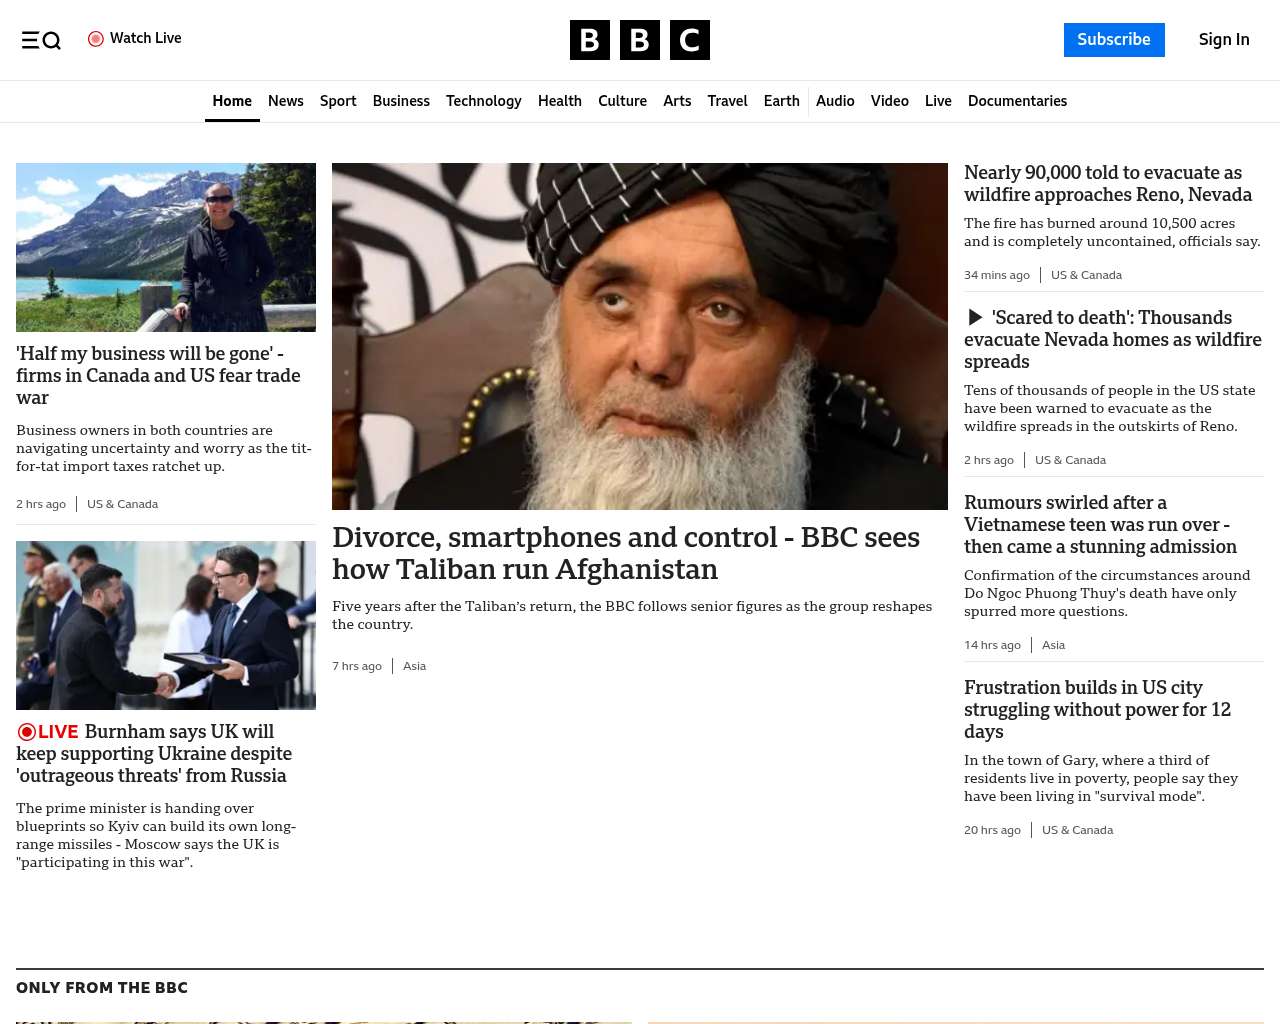Click the Asia tag beside '14 hrs ago'

pos(1053,645)
